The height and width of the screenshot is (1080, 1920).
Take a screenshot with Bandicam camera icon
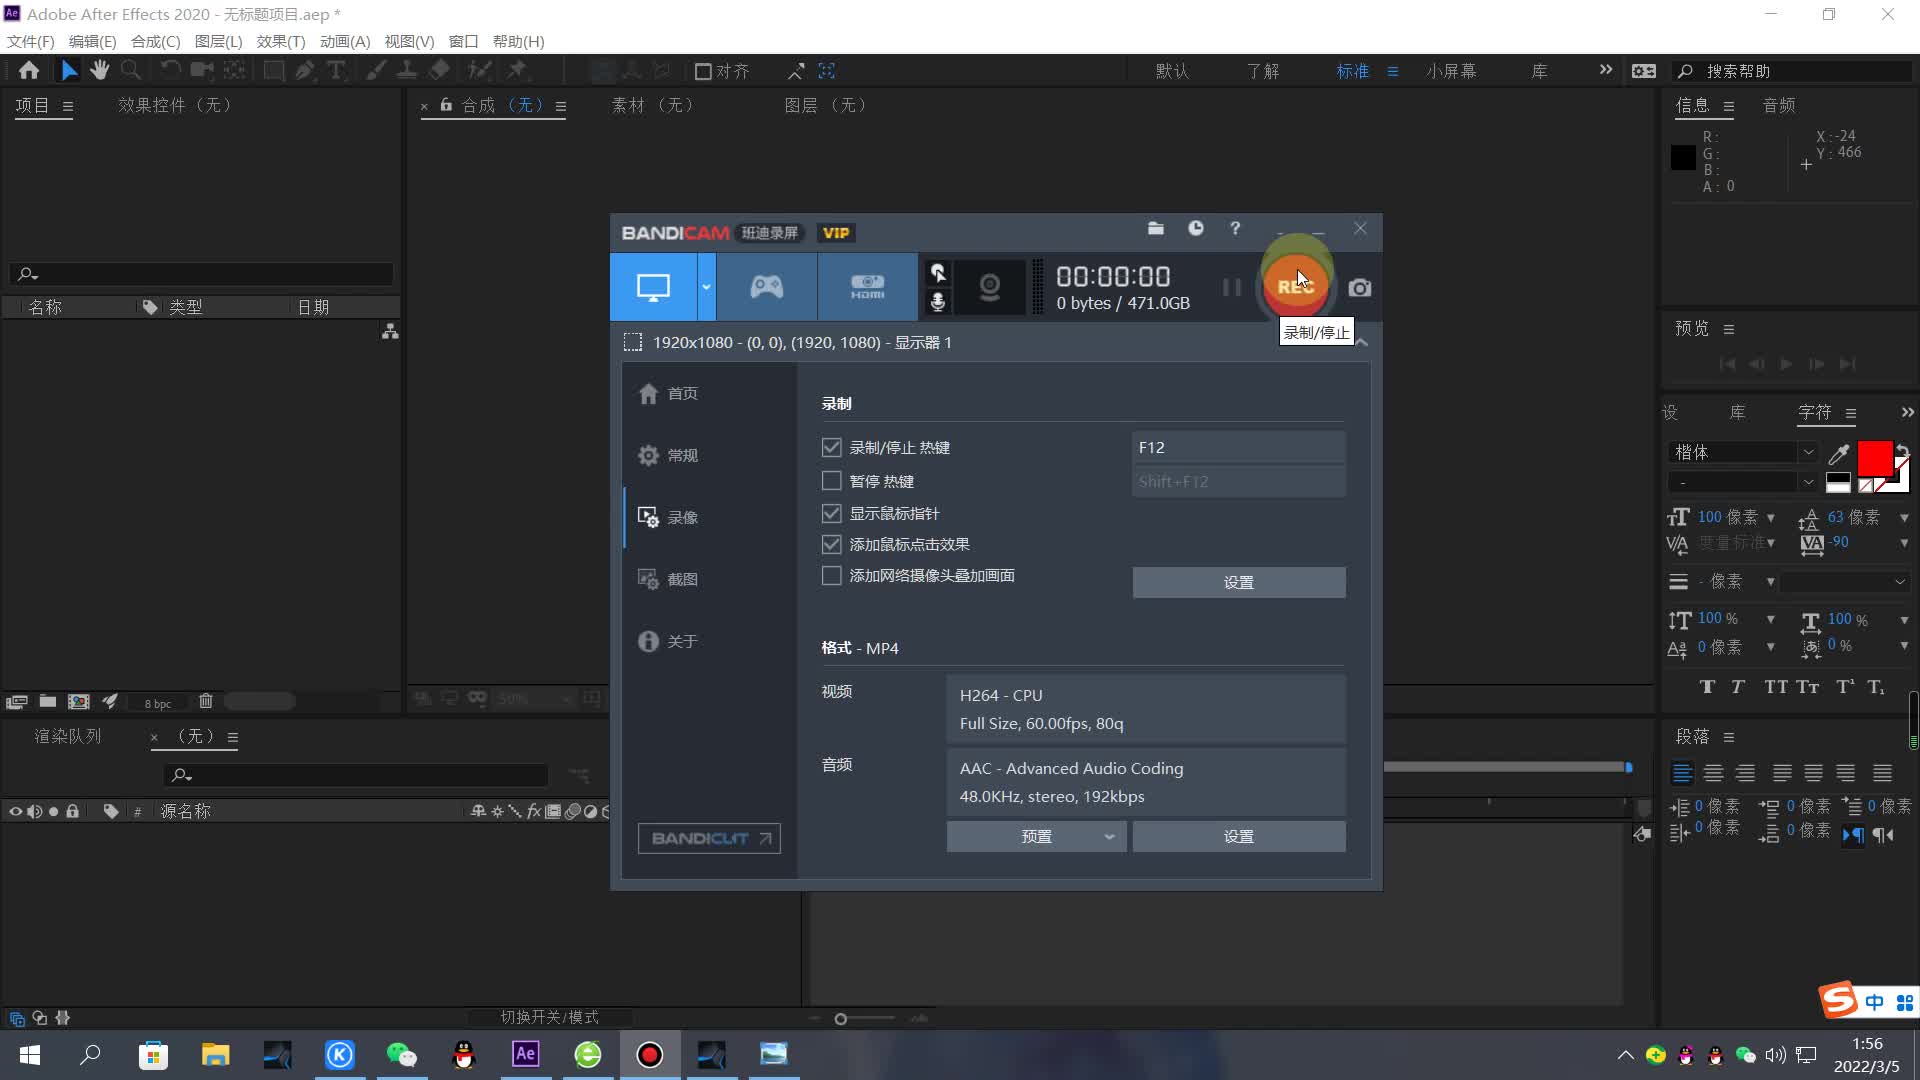coord(1358,287)
